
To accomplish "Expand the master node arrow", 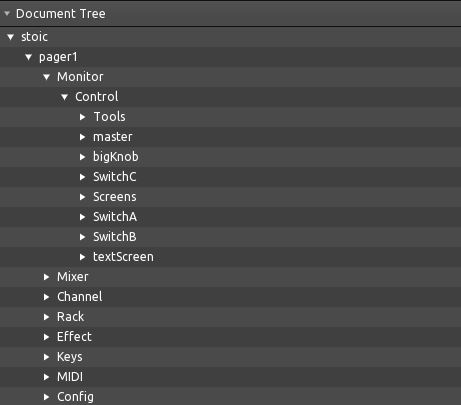I will (83, 137).
